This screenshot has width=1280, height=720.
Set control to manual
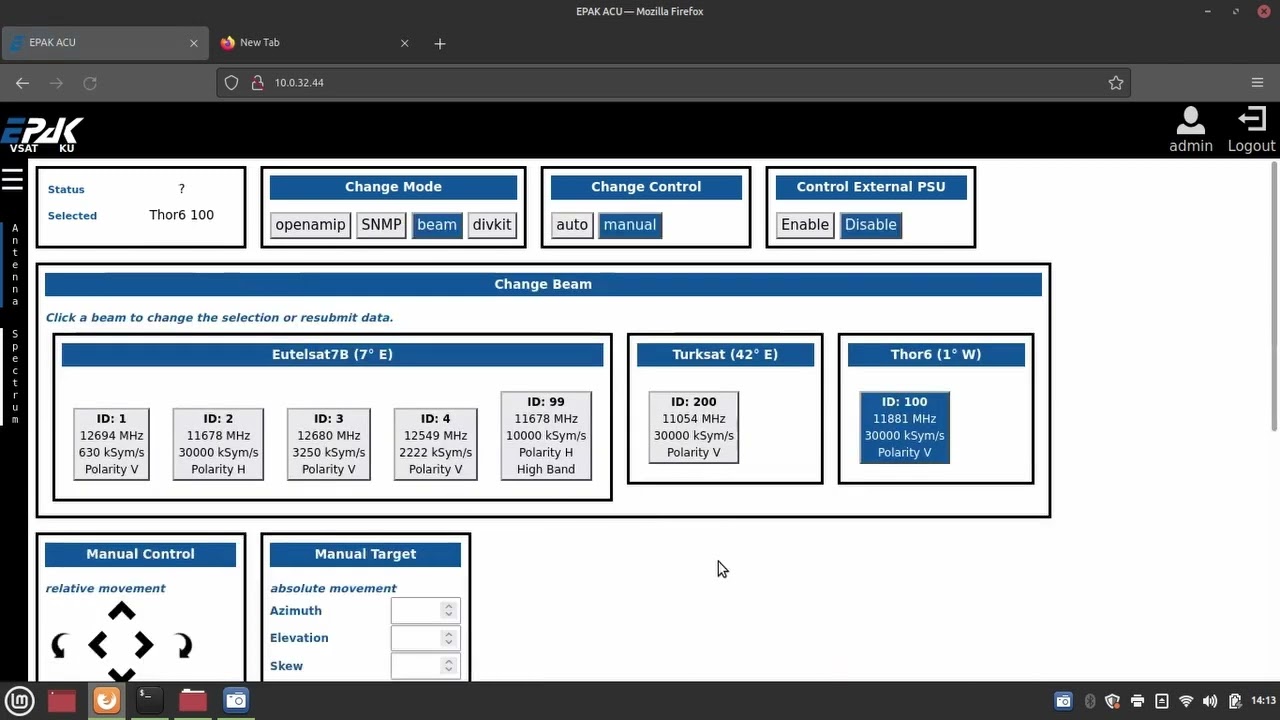[630, 225]
